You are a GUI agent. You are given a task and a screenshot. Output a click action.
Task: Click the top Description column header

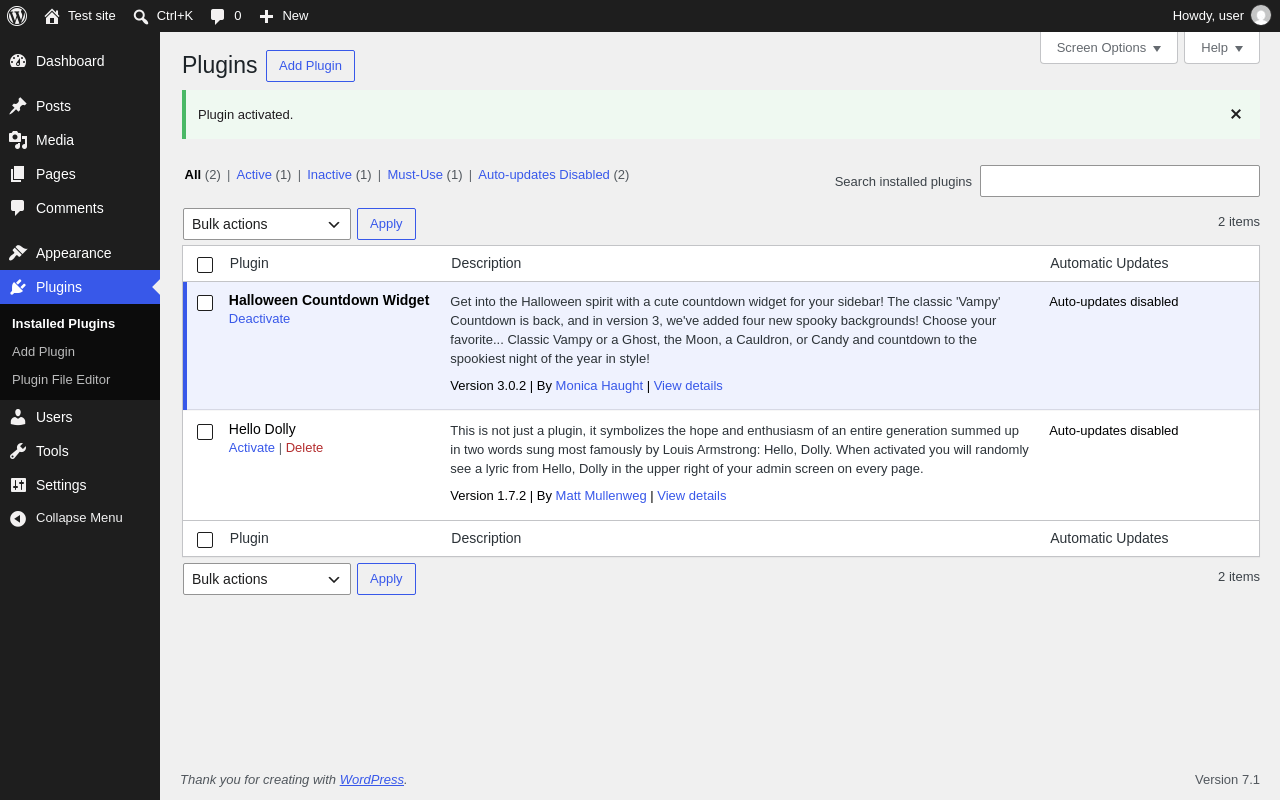pyautogui.click(x=486, y=263)
